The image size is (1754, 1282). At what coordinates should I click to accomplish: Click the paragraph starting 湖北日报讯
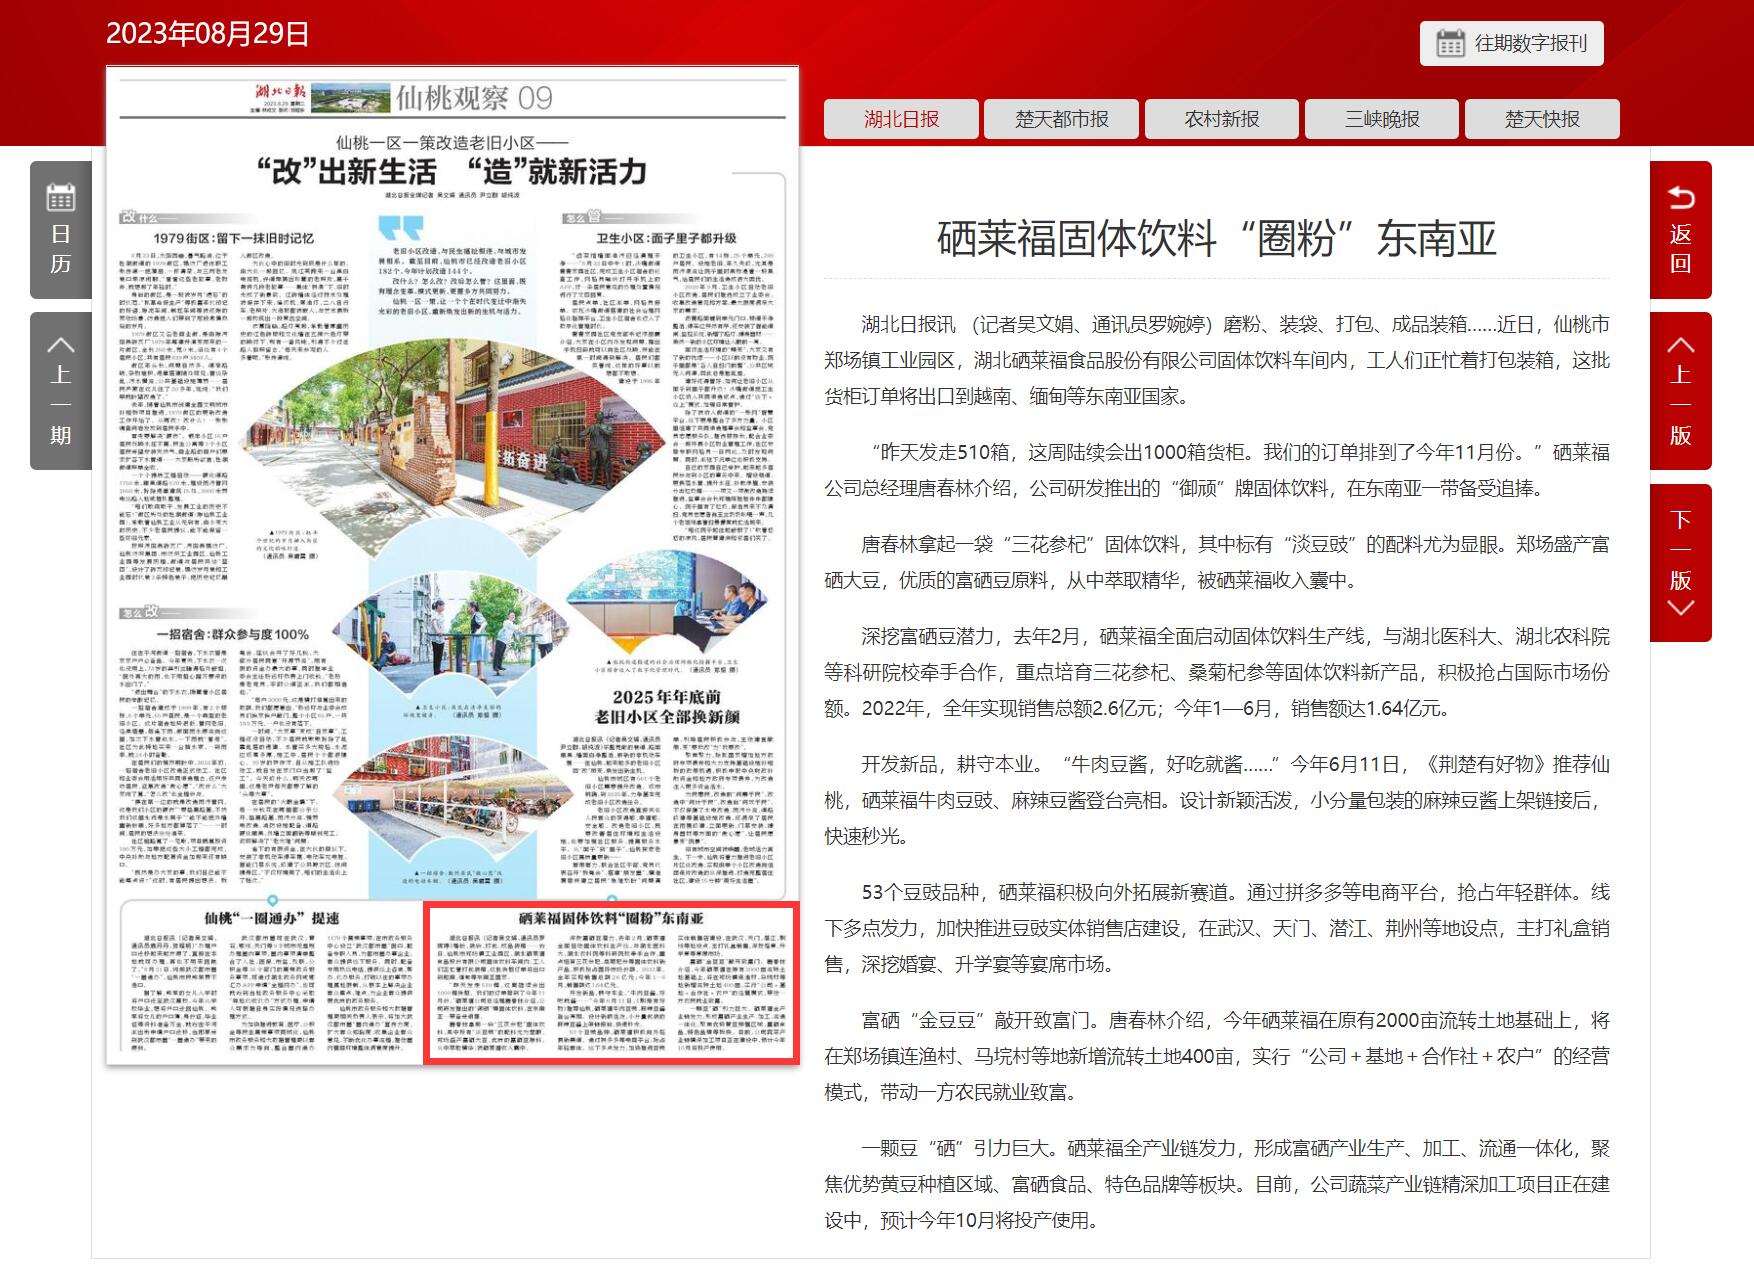(x=1217, y=360)
